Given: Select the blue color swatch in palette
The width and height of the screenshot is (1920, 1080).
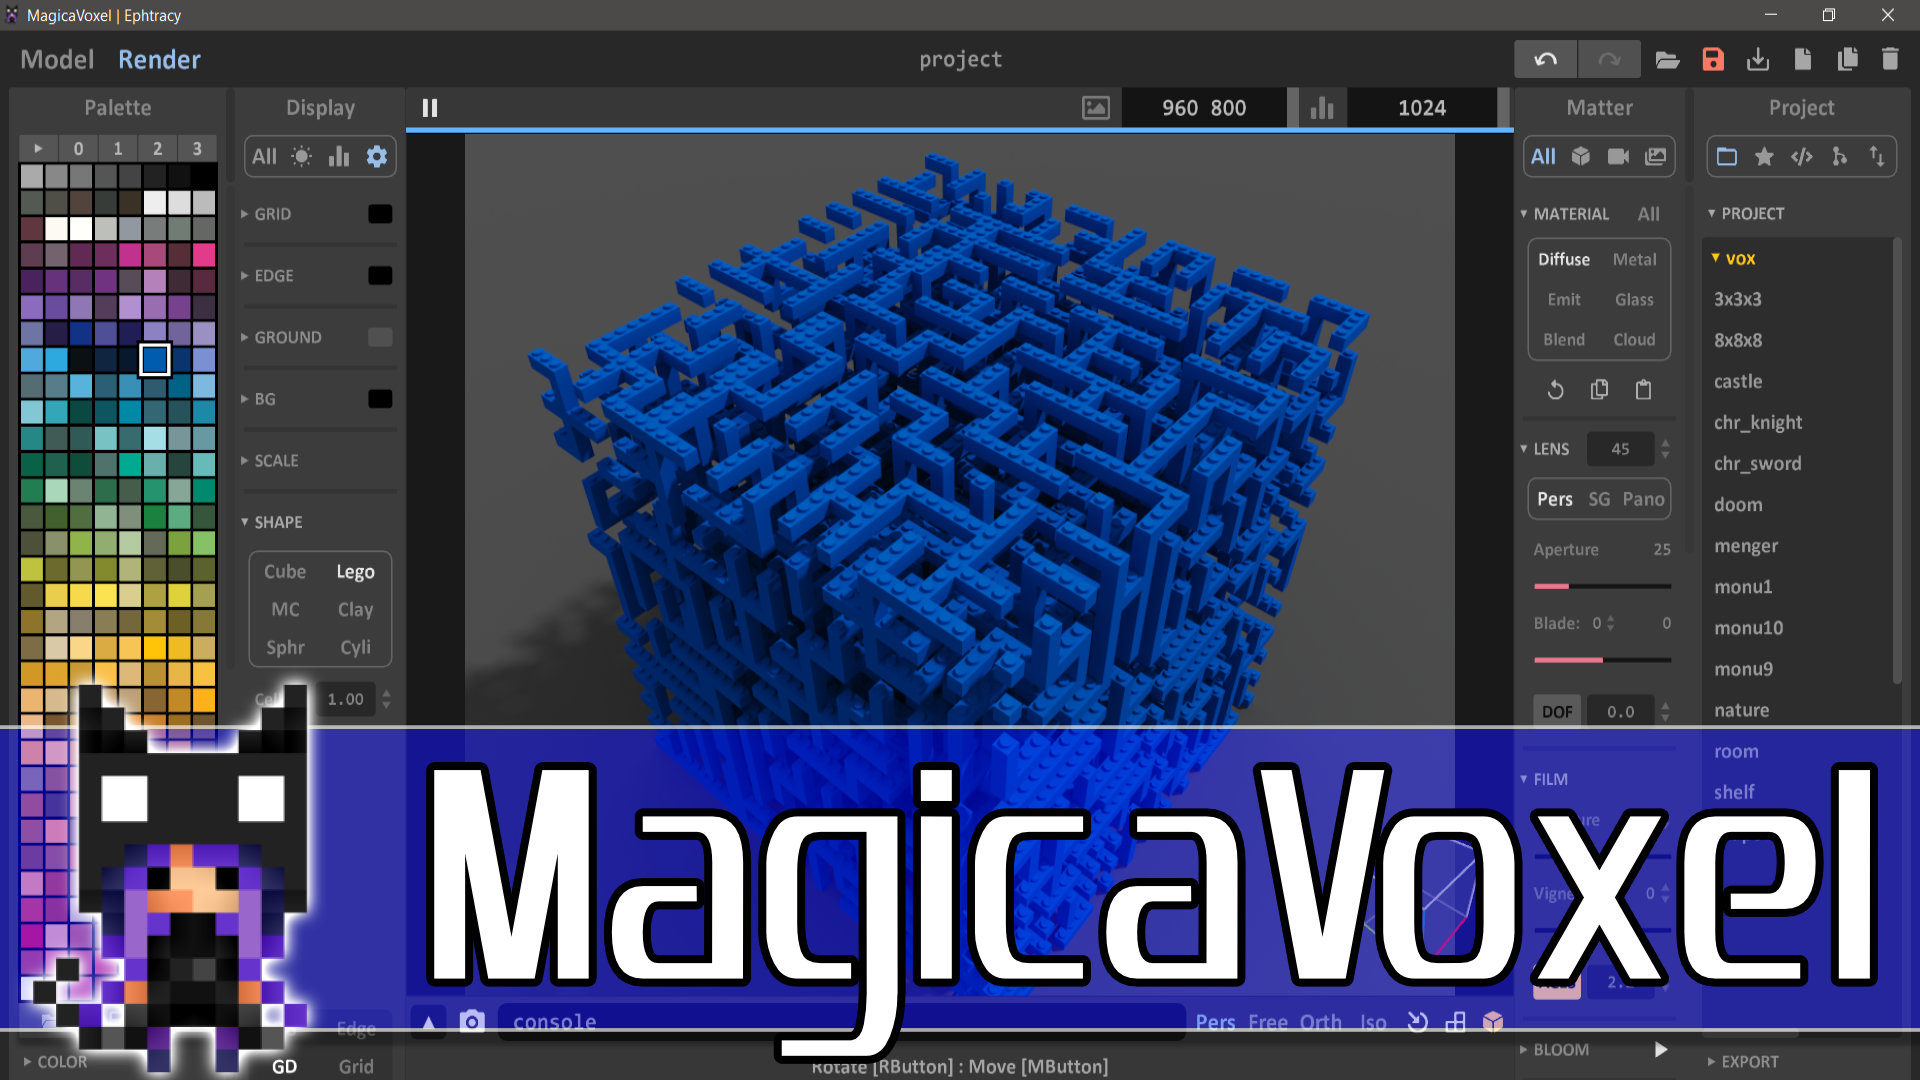Looking at the screenshot, I should [154, 359].
